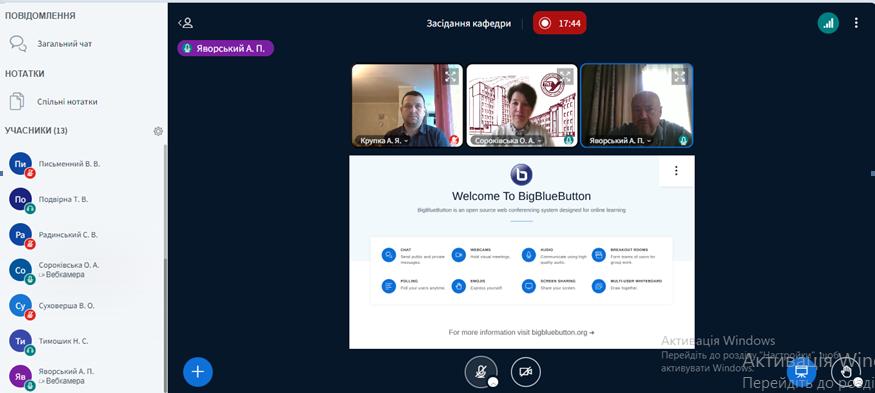Viewport: 875px width, 393px height.
Task: Click the participants list vertical scrollbar
Action: [x=165, y=268]
